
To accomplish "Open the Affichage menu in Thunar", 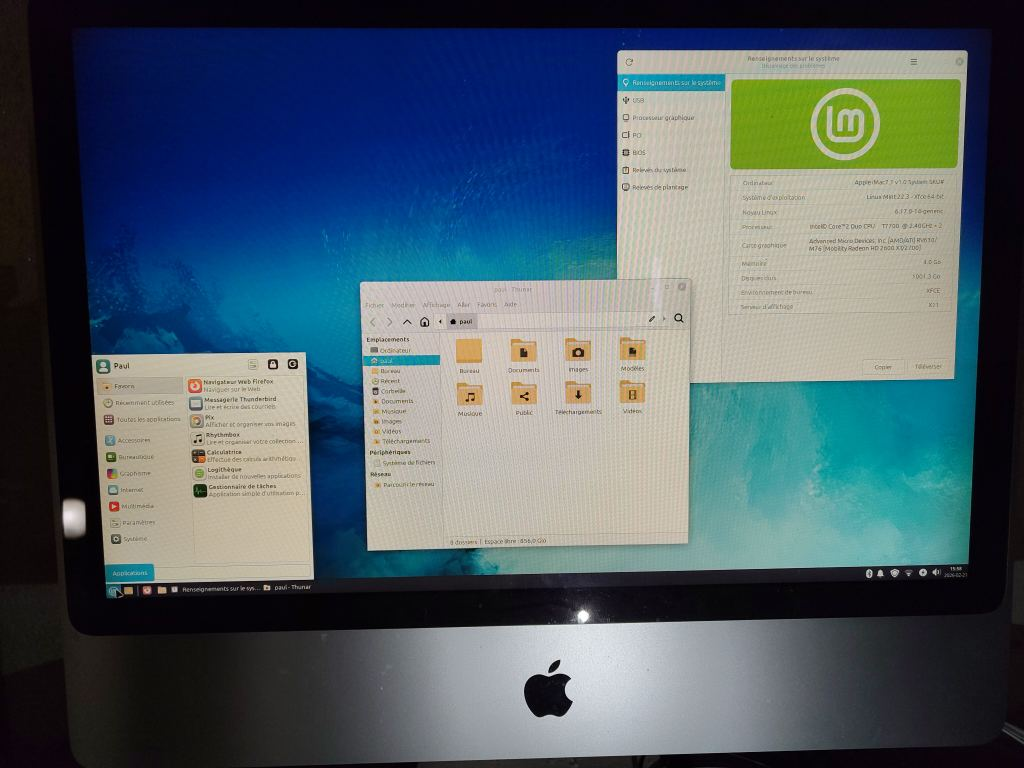I will pyautogui.click(x=436, y=305).
